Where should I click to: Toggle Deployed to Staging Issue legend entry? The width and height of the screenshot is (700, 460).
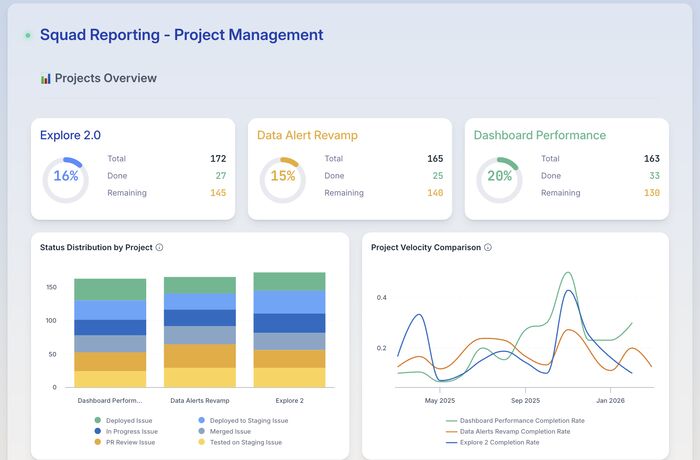pos(243,420)
